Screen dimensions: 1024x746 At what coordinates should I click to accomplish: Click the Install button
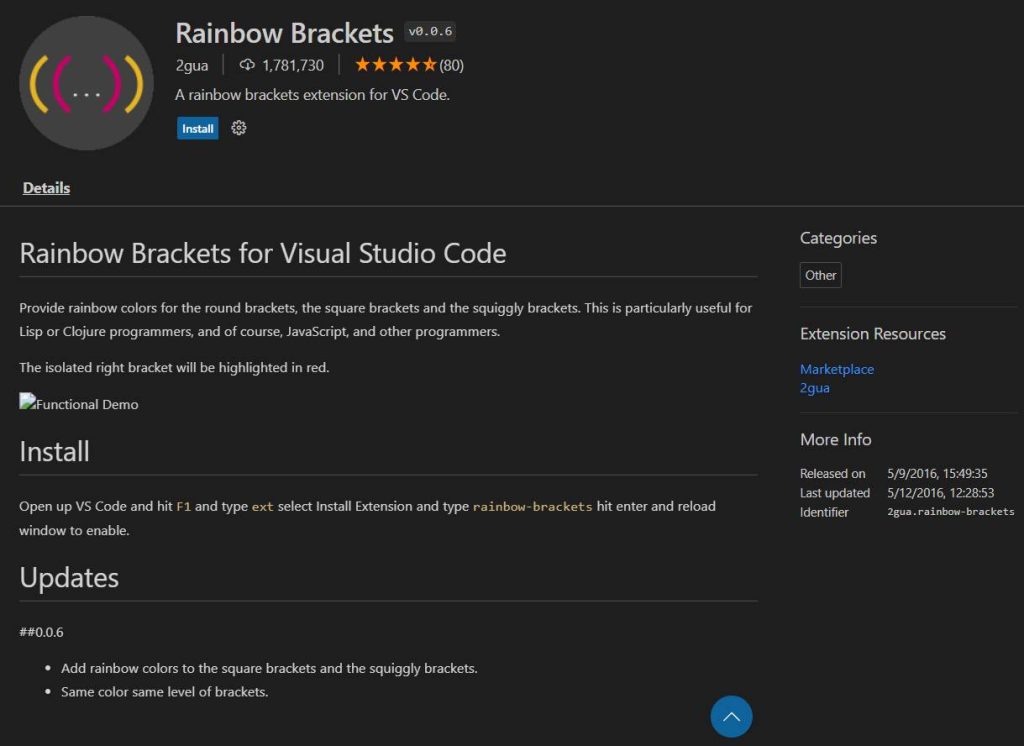[x=197, y=128]
